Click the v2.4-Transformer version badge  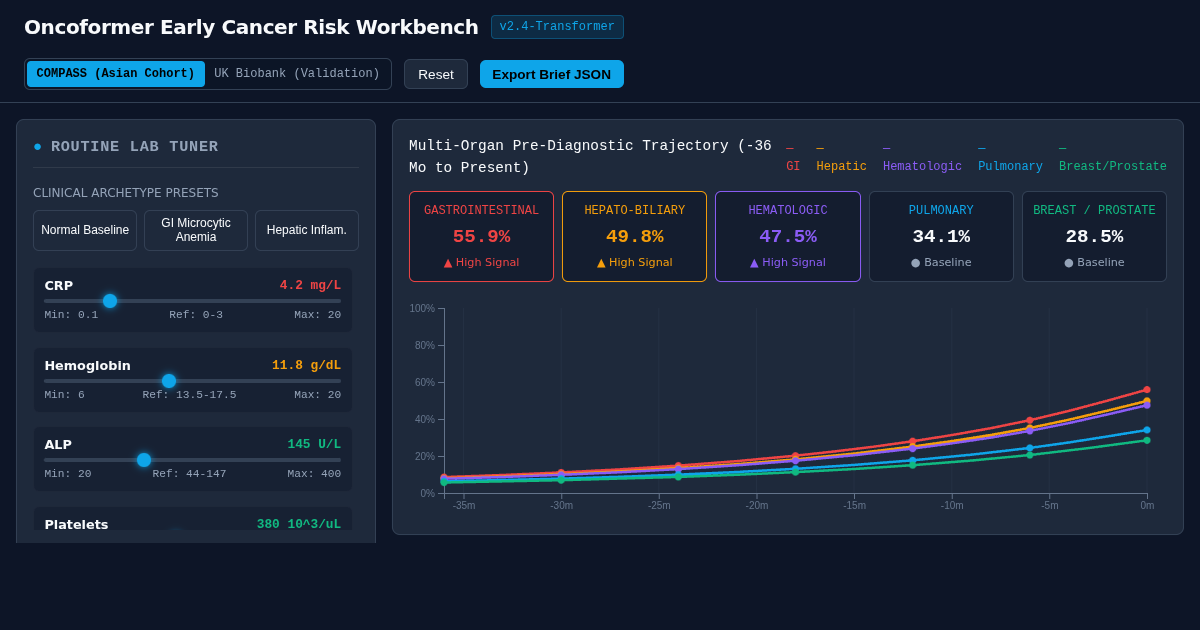pos(557,27)
